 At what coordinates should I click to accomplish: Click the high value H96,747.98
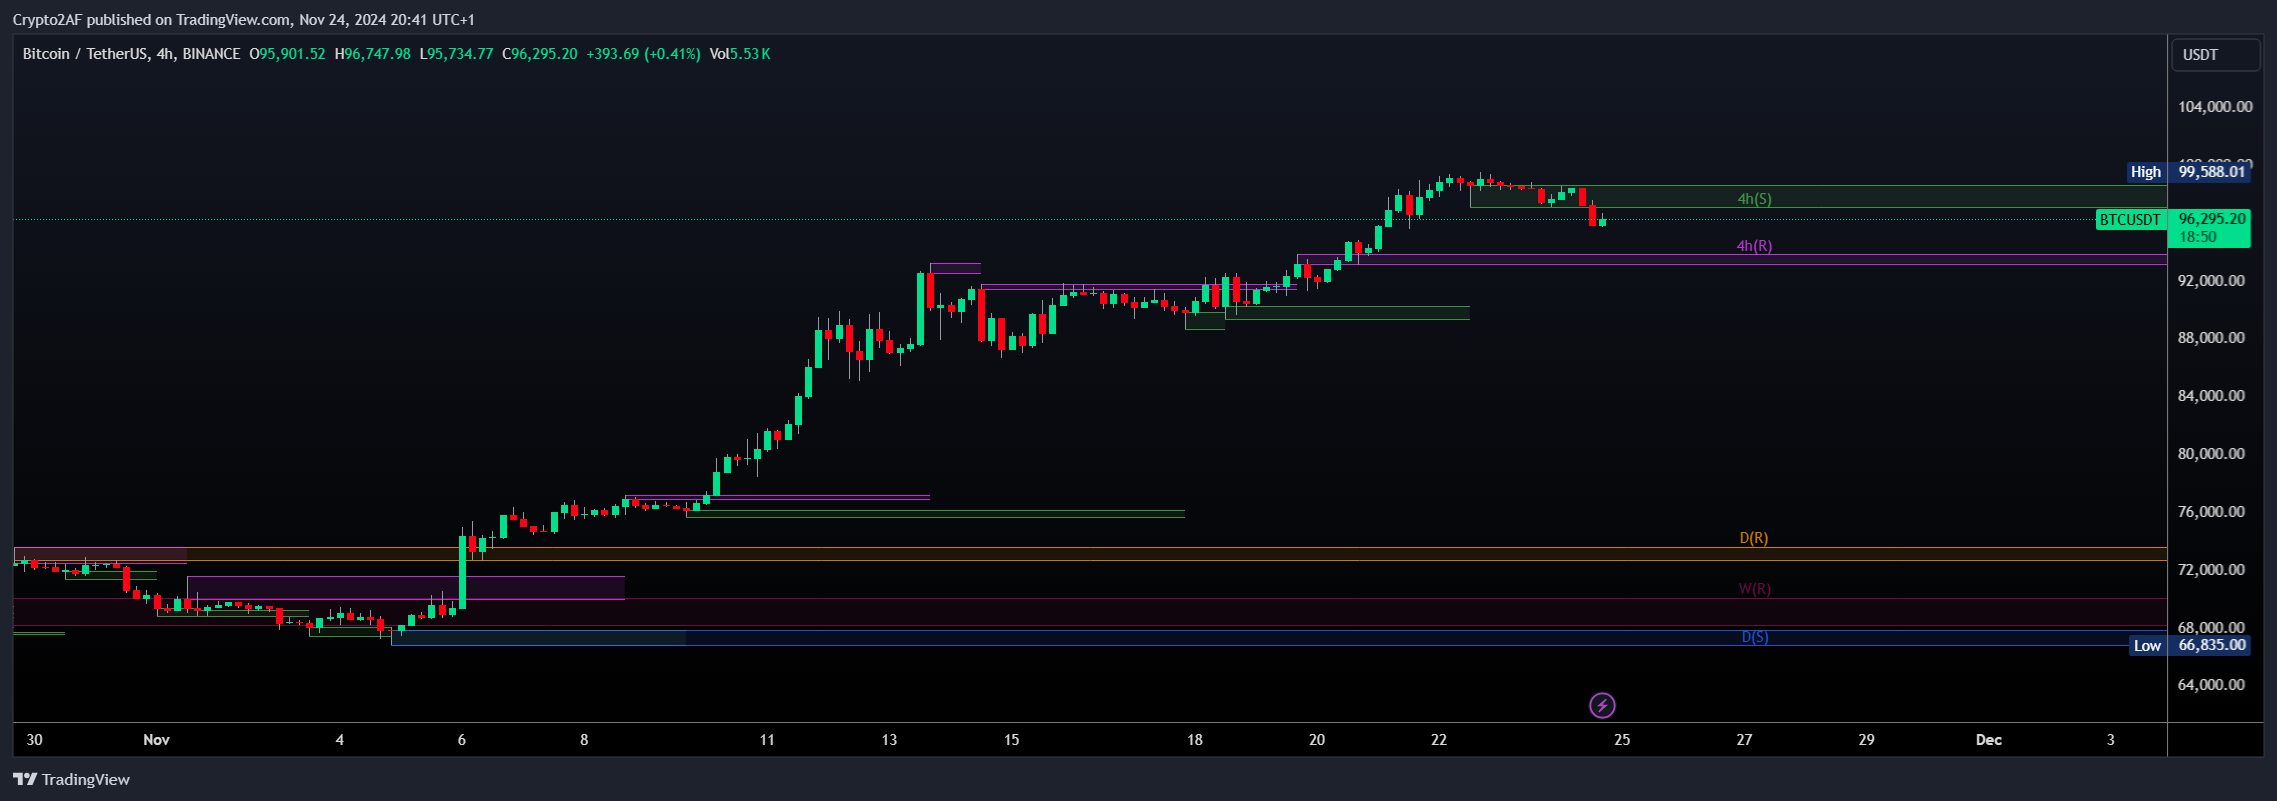point(372,54)
